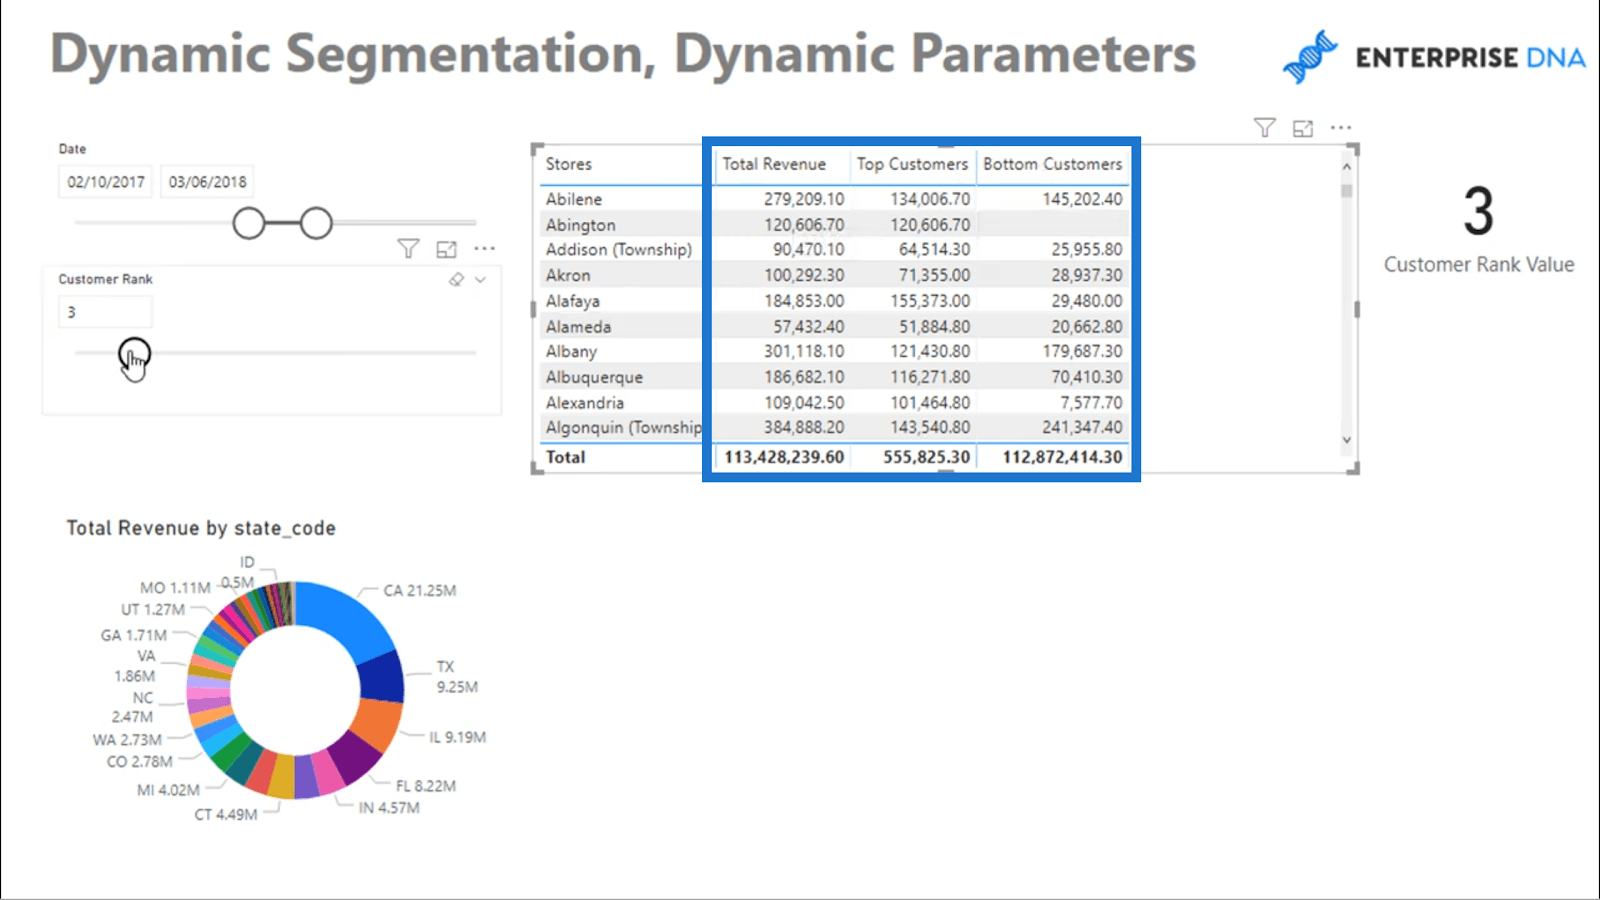
Task: Click the FL 8.22M data label
Action: click(426, 787)
